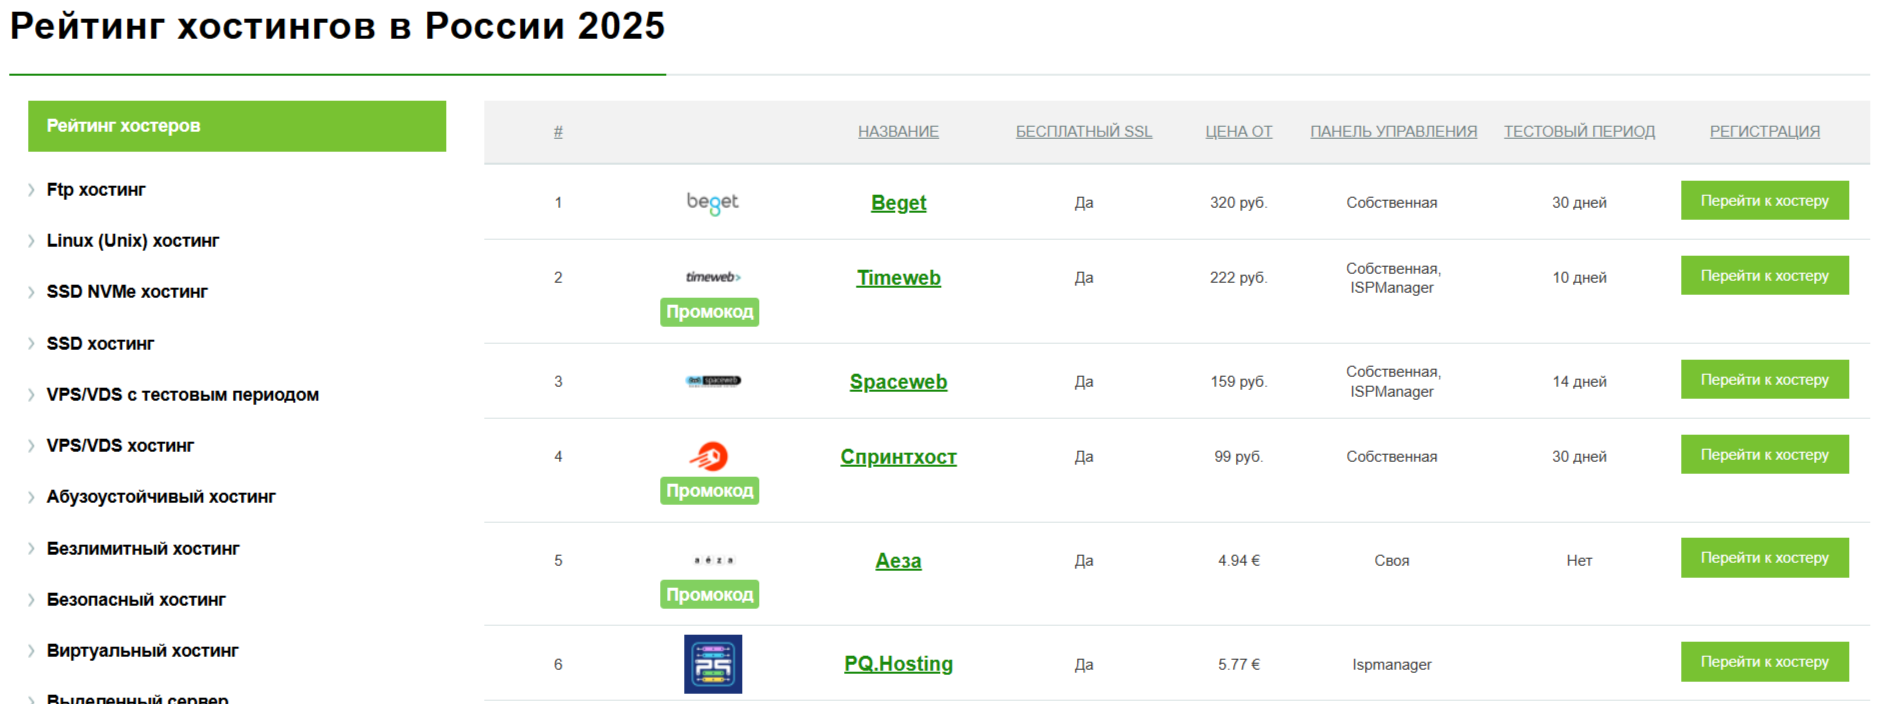Click the 320 руб. price cell
The width and height of the screenshot is (1883, 704).
tap(1238, 202)
